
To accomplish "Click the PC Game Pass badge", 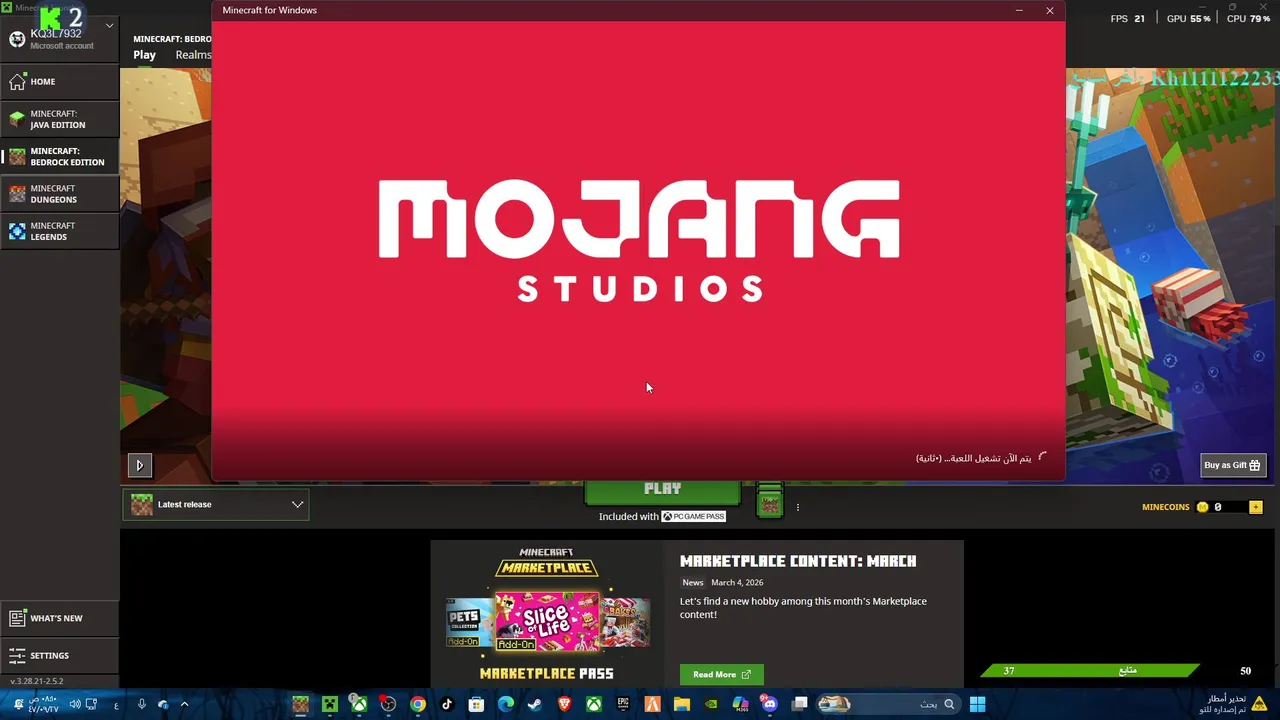I will (693, 516).
